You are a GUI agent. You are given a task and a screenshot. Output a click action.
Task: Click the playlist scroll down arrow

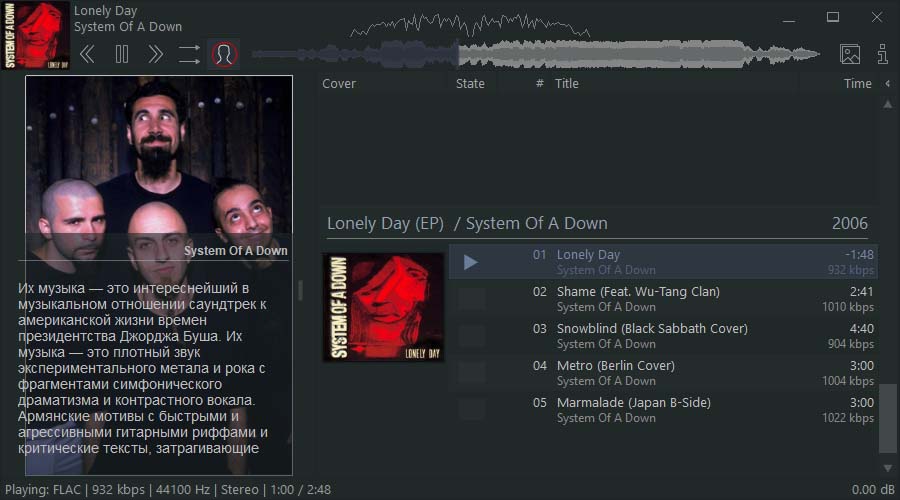pos(887,468)
